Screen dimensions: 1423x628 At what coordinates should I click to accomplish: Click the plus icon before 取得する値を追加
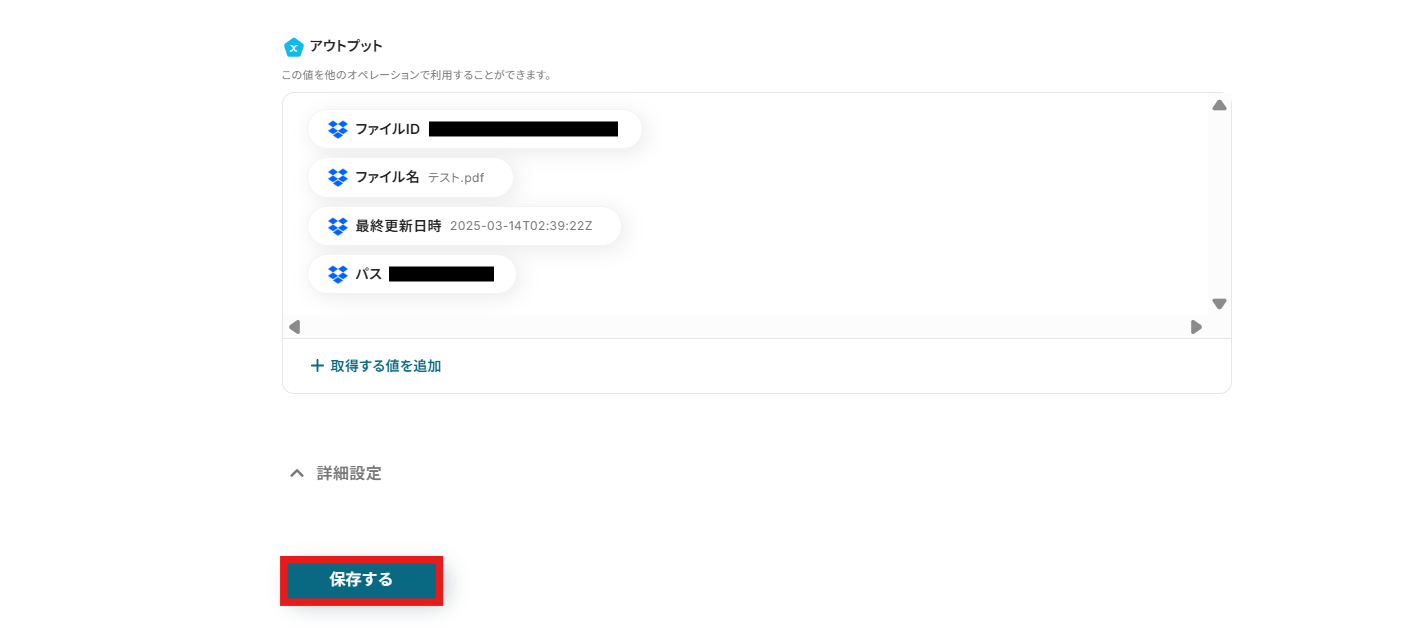pyautogui.click(x=317, y=366)
